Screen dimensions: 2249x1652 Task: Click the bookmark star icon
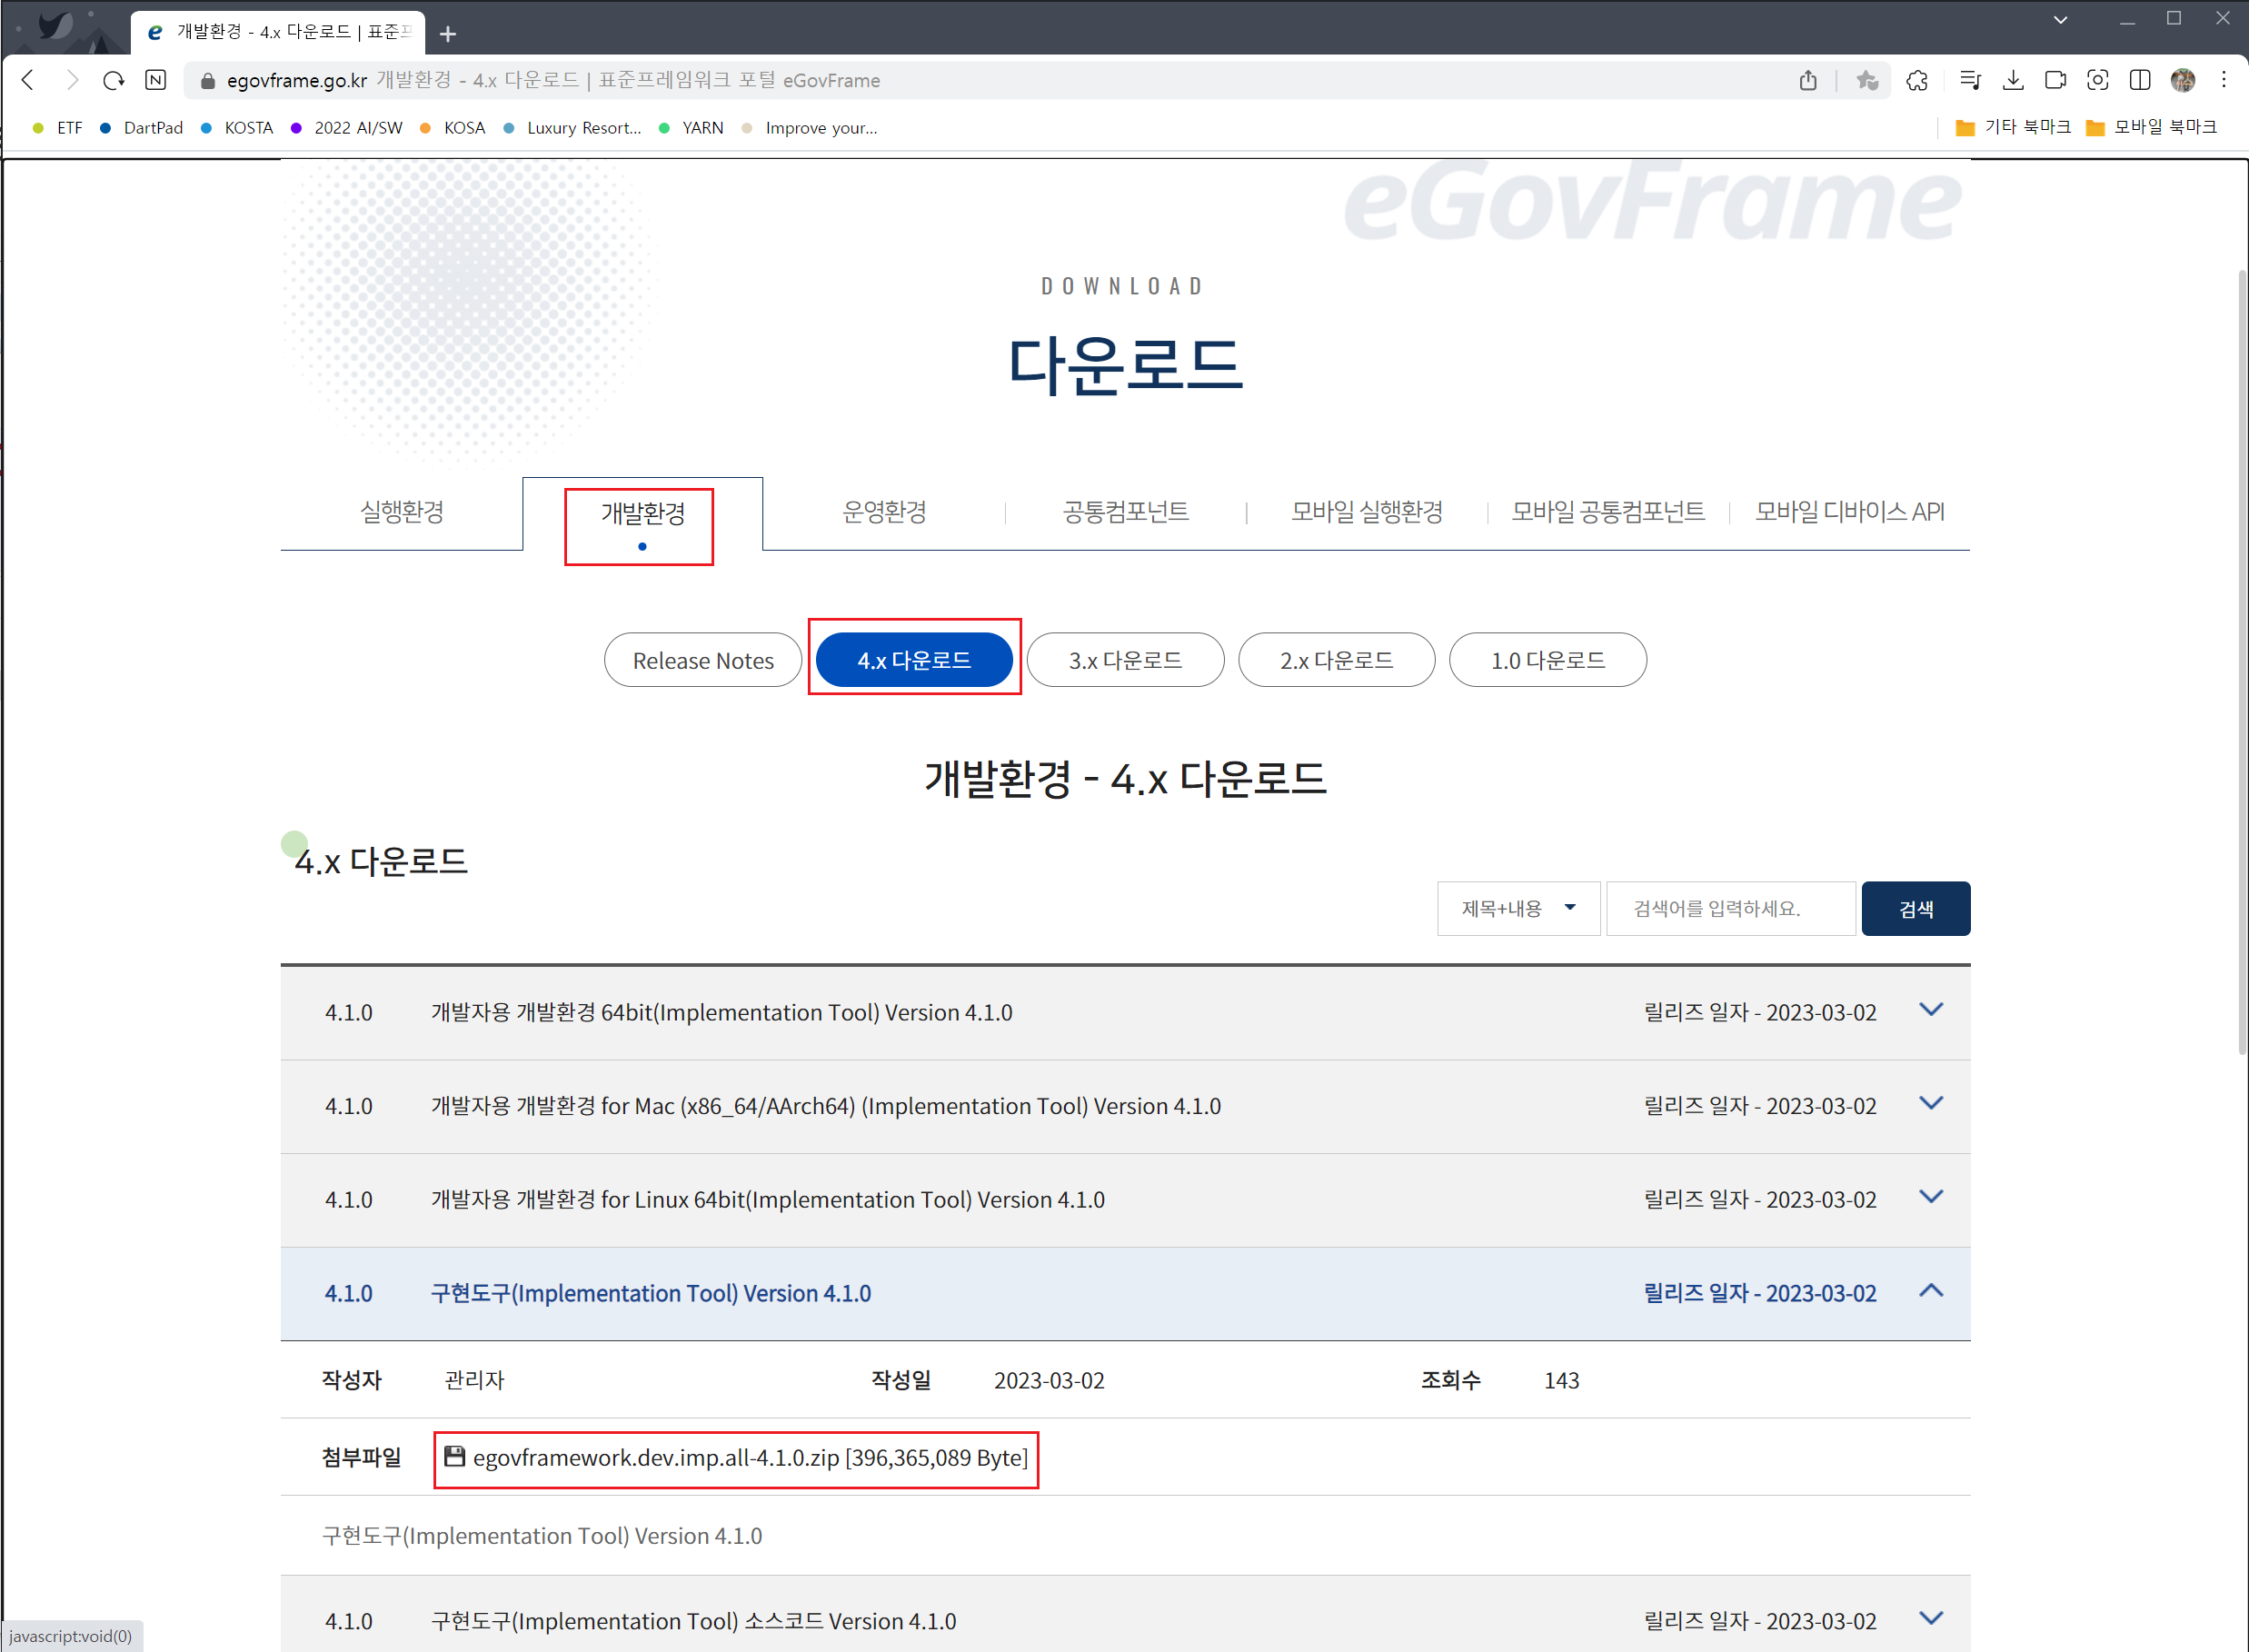(1866, 80)
